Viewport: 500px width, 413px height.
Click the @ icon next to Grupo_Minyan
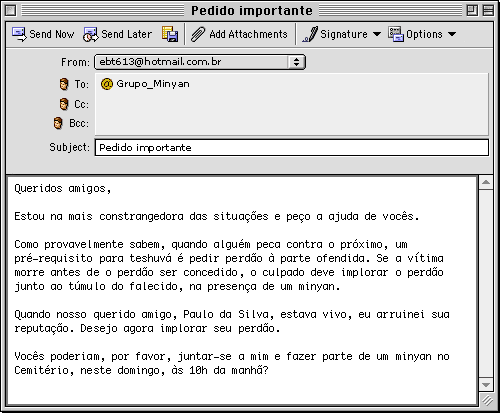(107, 84)
